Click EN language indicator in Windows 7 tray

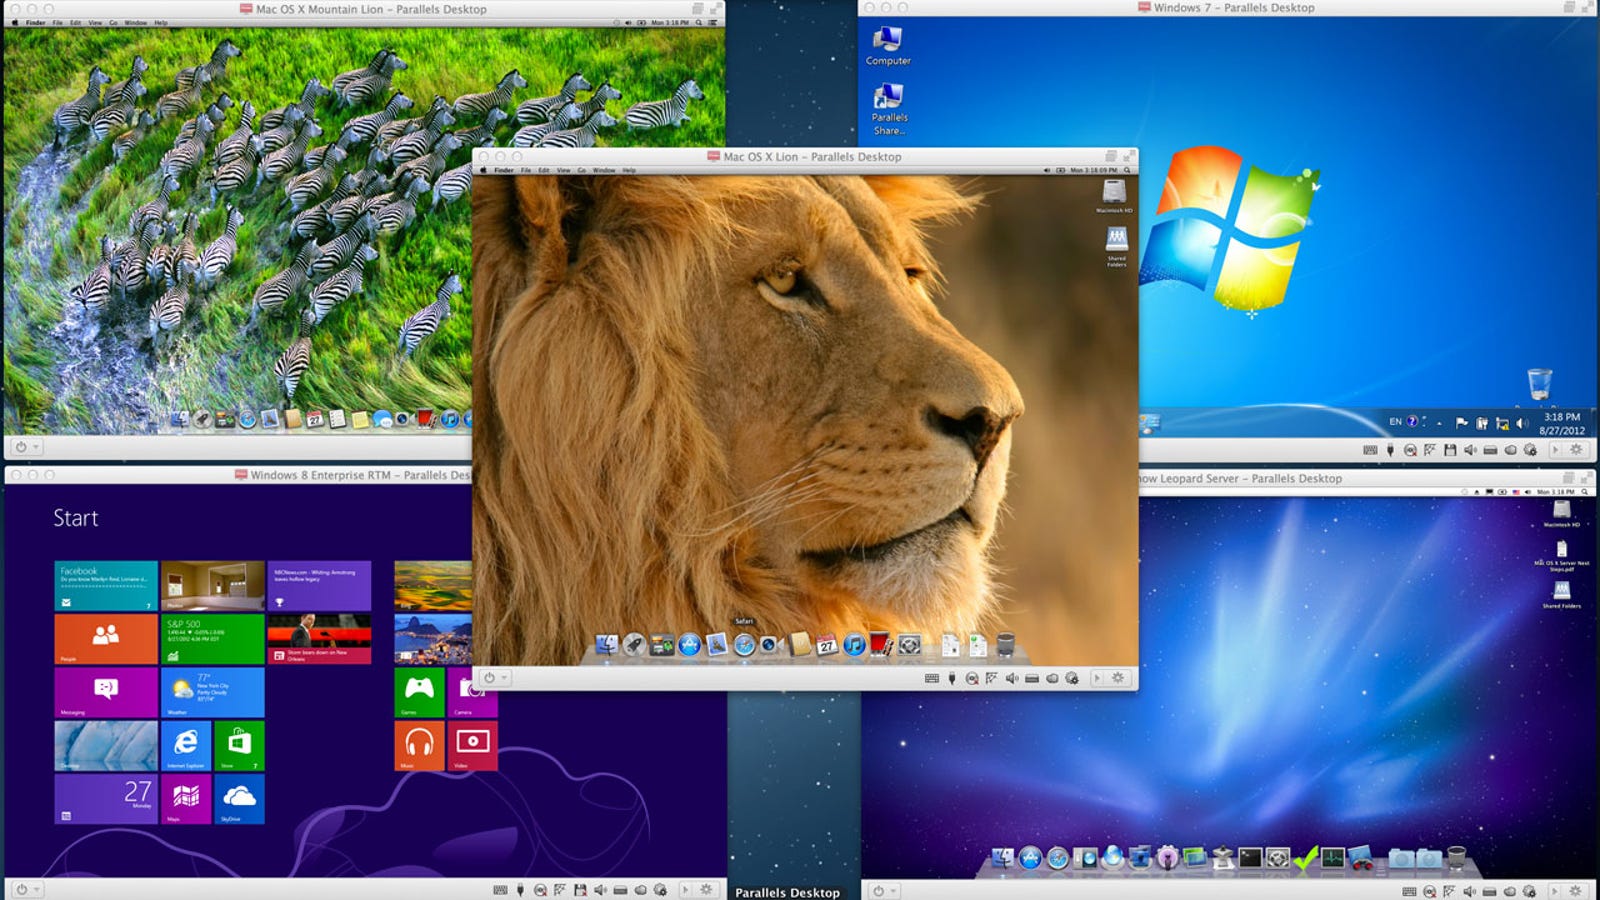[x=1395, y=422]
